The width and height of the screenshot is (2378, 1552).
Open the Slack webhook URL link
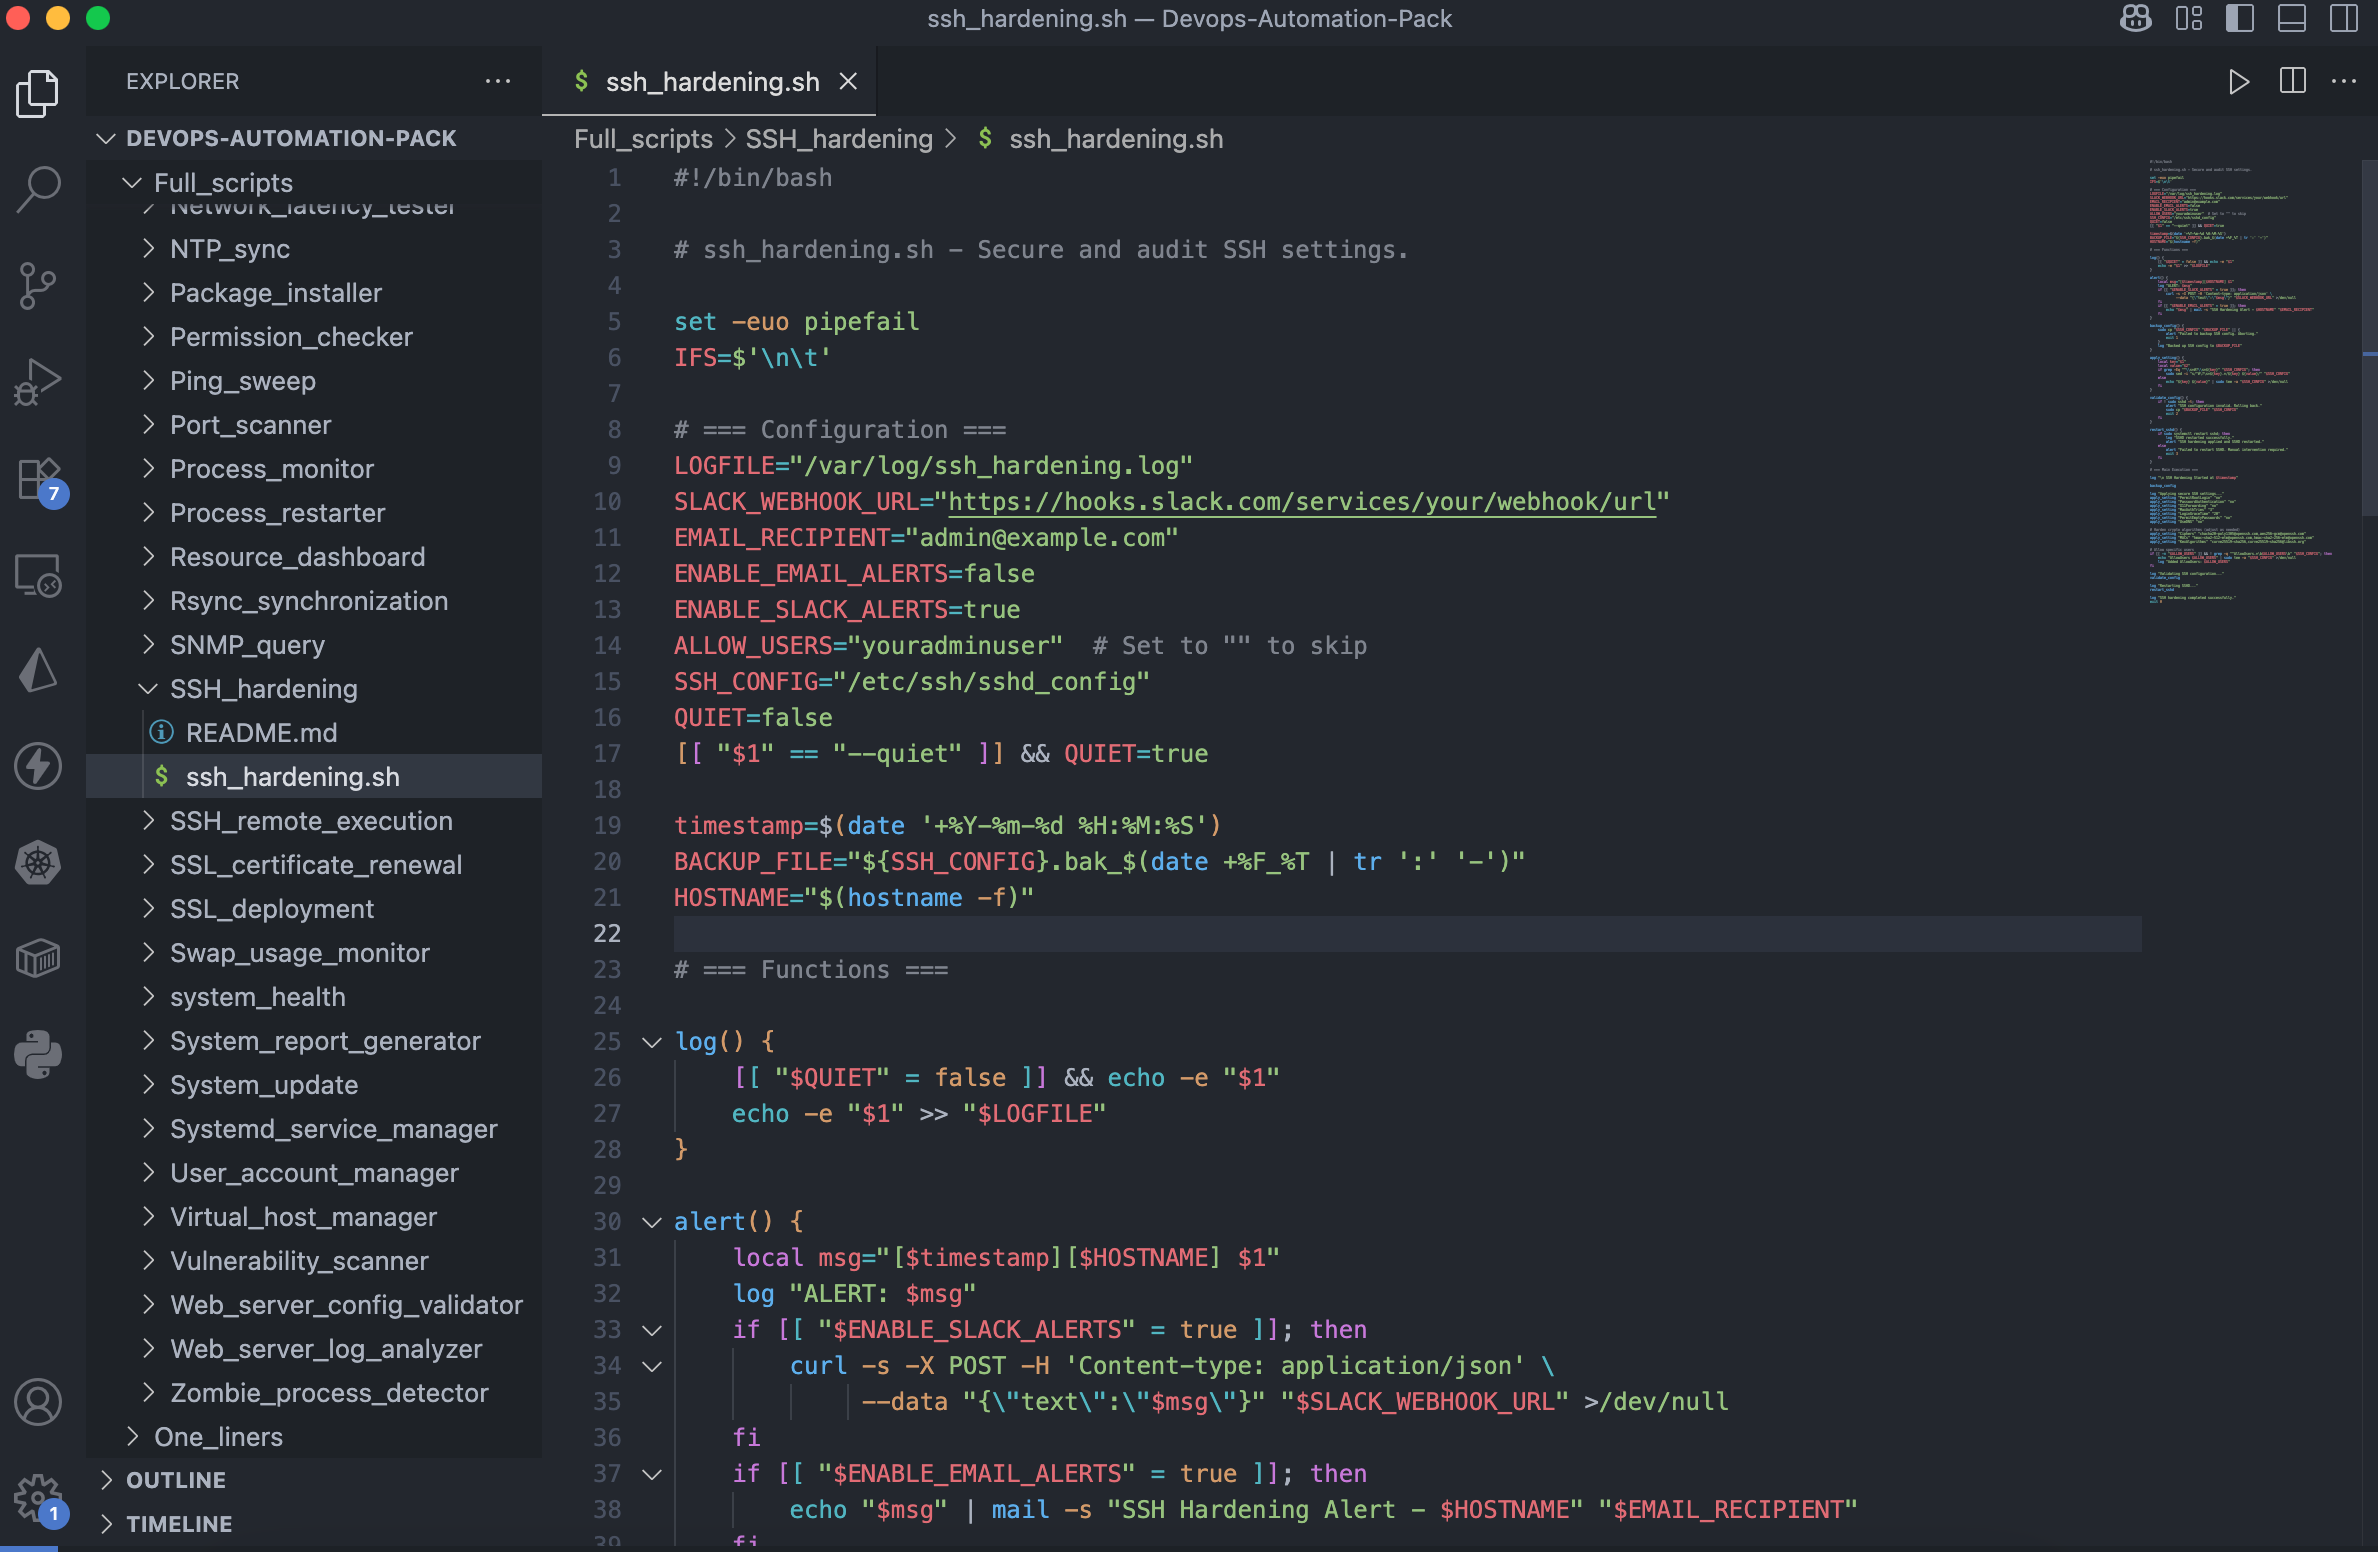click(x=1301, y=502)
